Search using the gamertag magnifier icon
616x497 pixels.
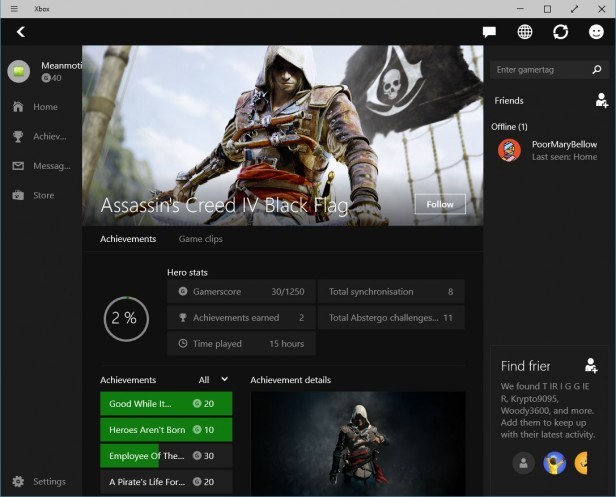pos(597,70)
